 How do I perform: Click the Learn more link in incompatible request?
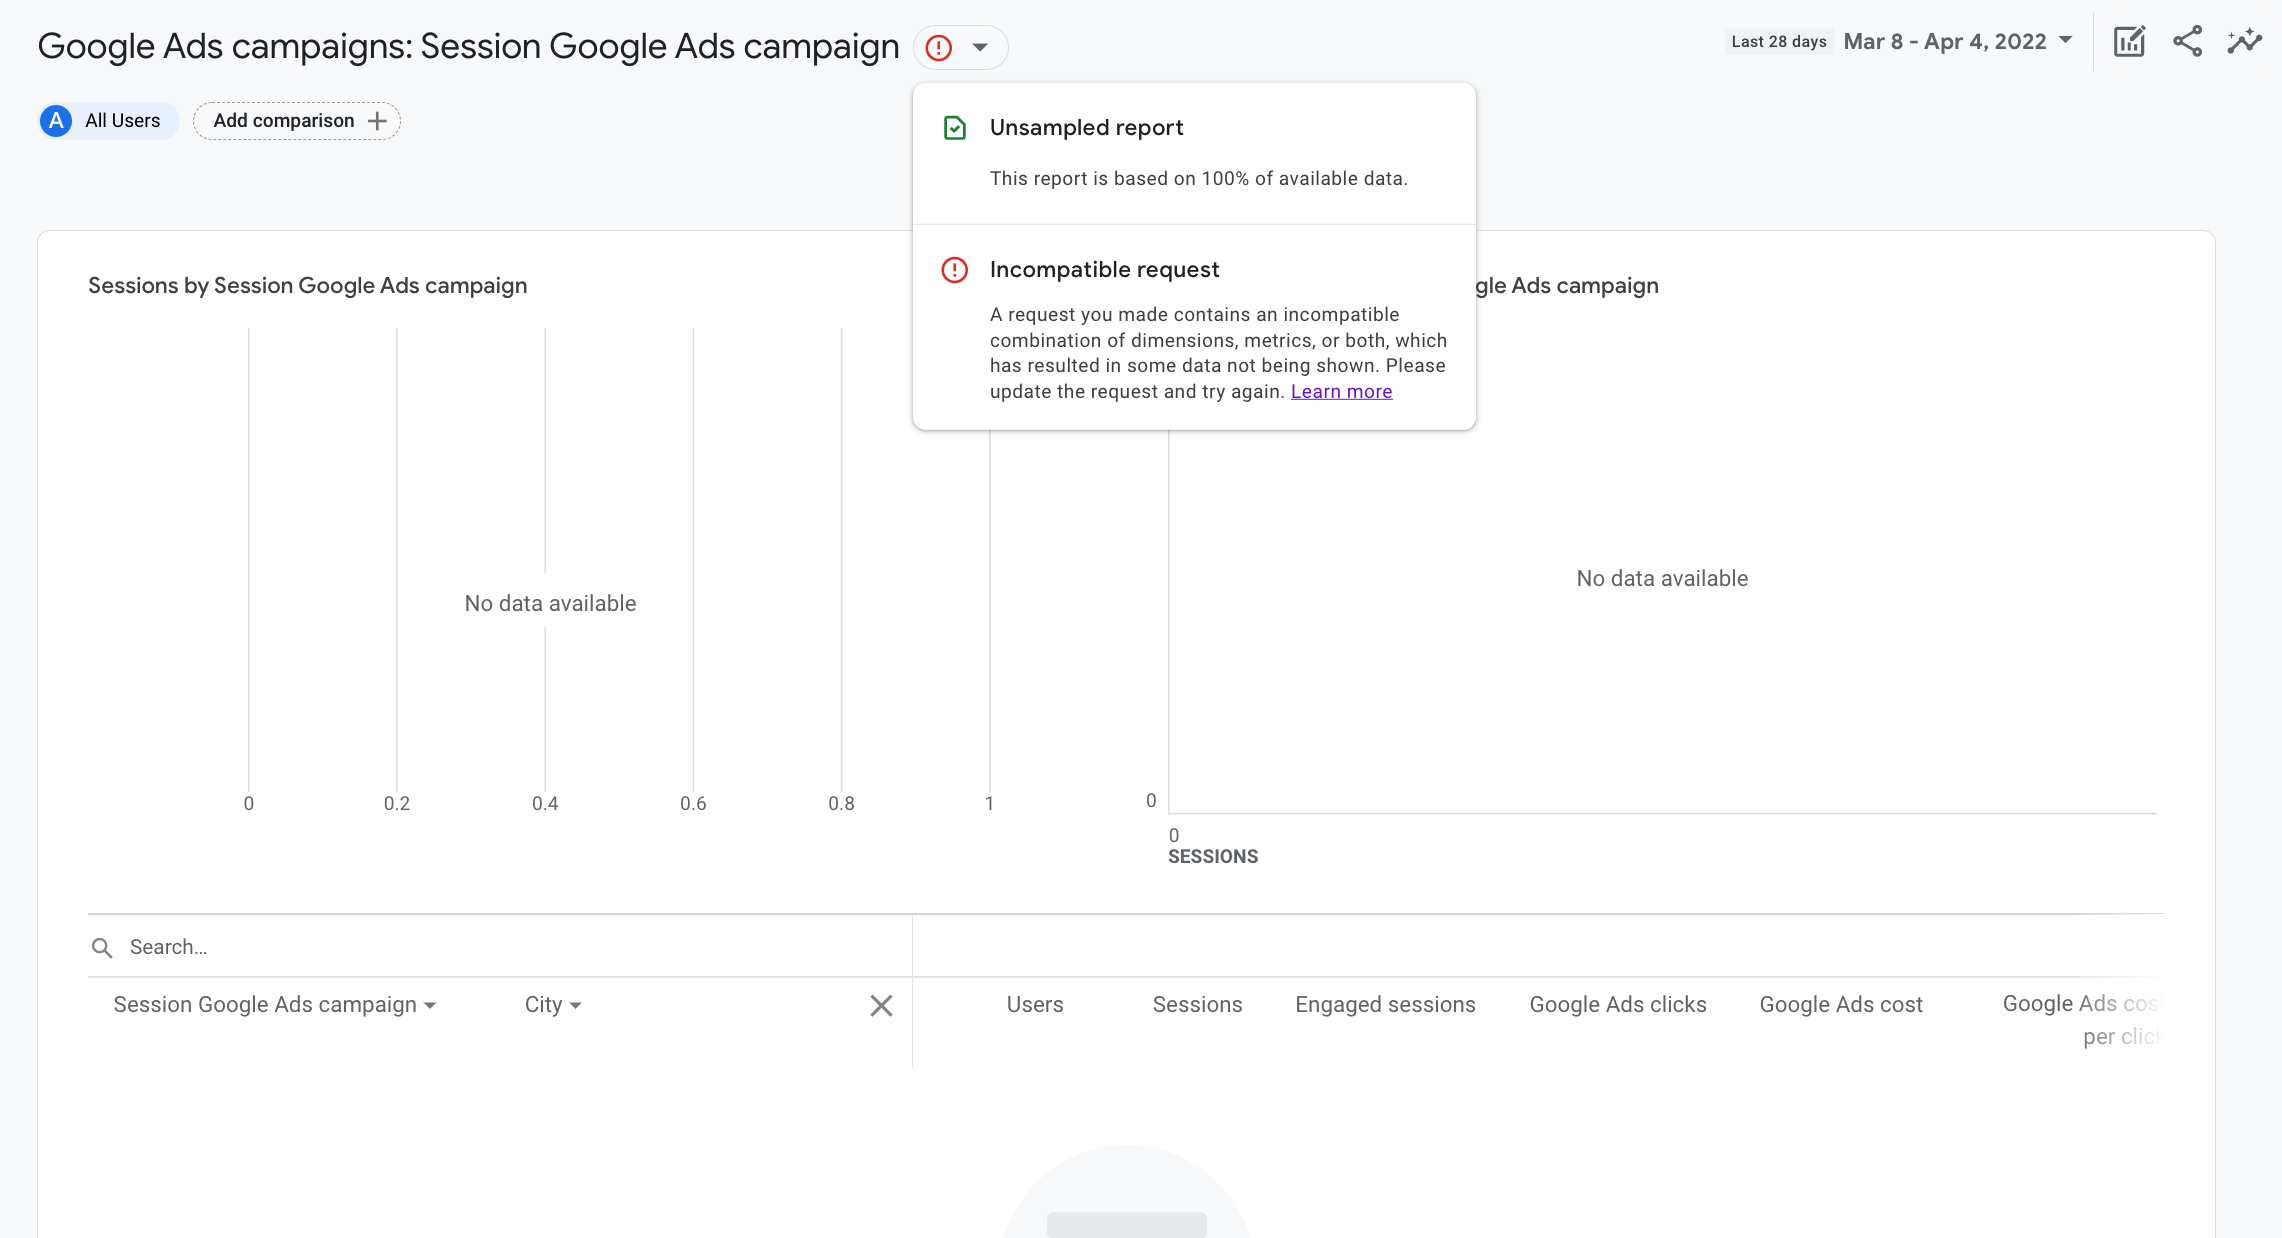click(1340, 390)
